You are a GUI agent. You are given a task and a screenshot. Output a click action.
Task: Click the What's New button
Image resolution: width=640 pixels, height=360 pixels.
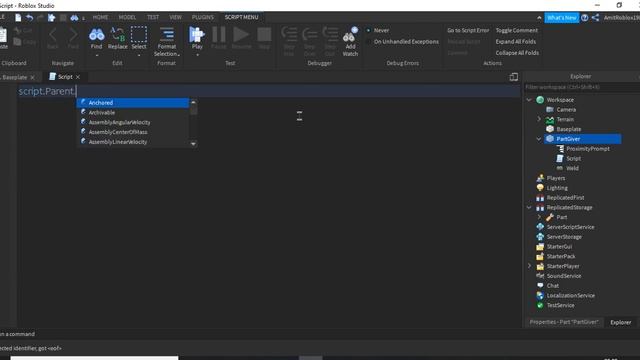562,18
